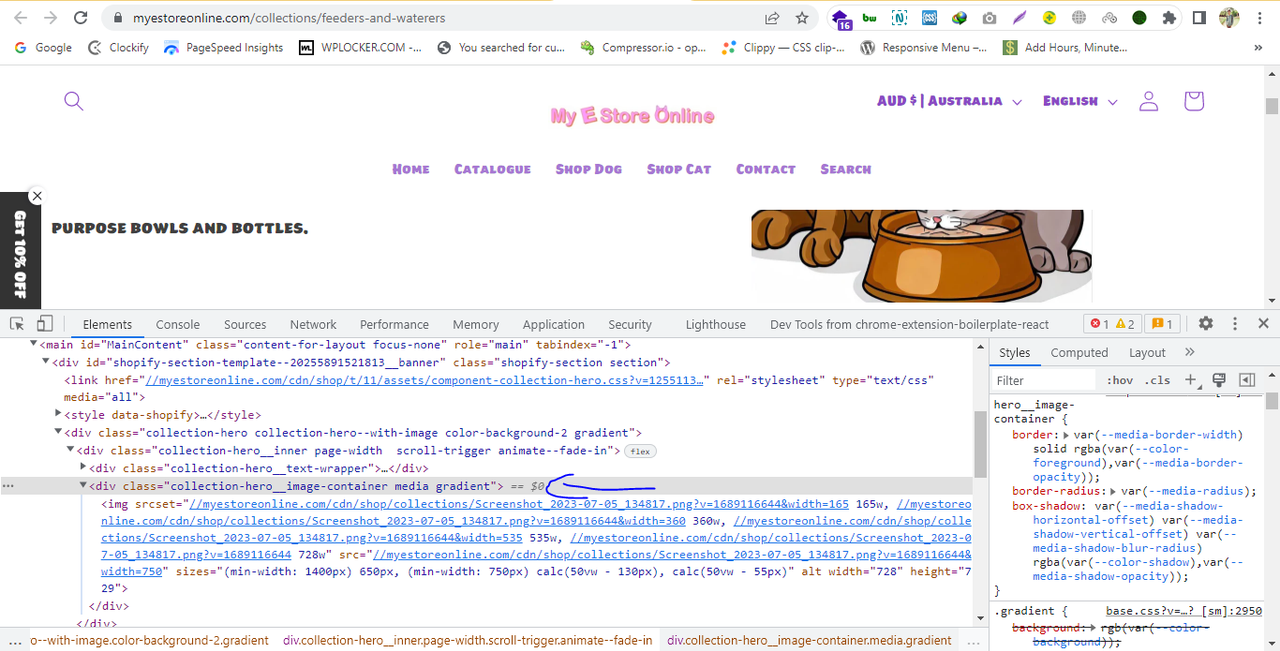Screen dimensions: 1280x651
Task: Open the Performance tab
Action: pos(394,324)
